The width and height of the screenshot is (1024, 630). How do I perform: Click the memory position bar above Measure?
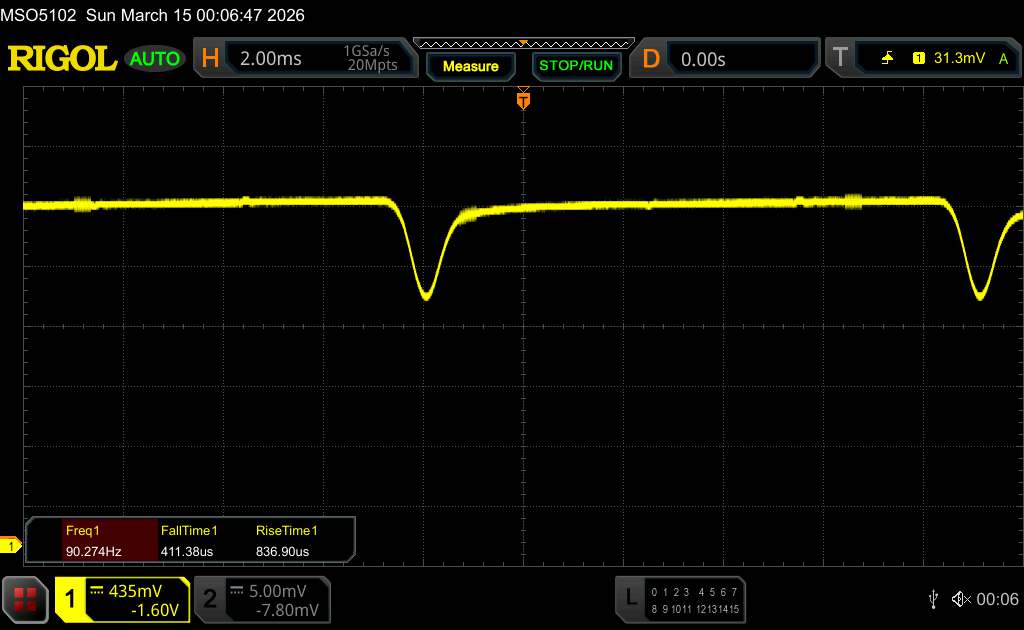(x=522, y=43)
